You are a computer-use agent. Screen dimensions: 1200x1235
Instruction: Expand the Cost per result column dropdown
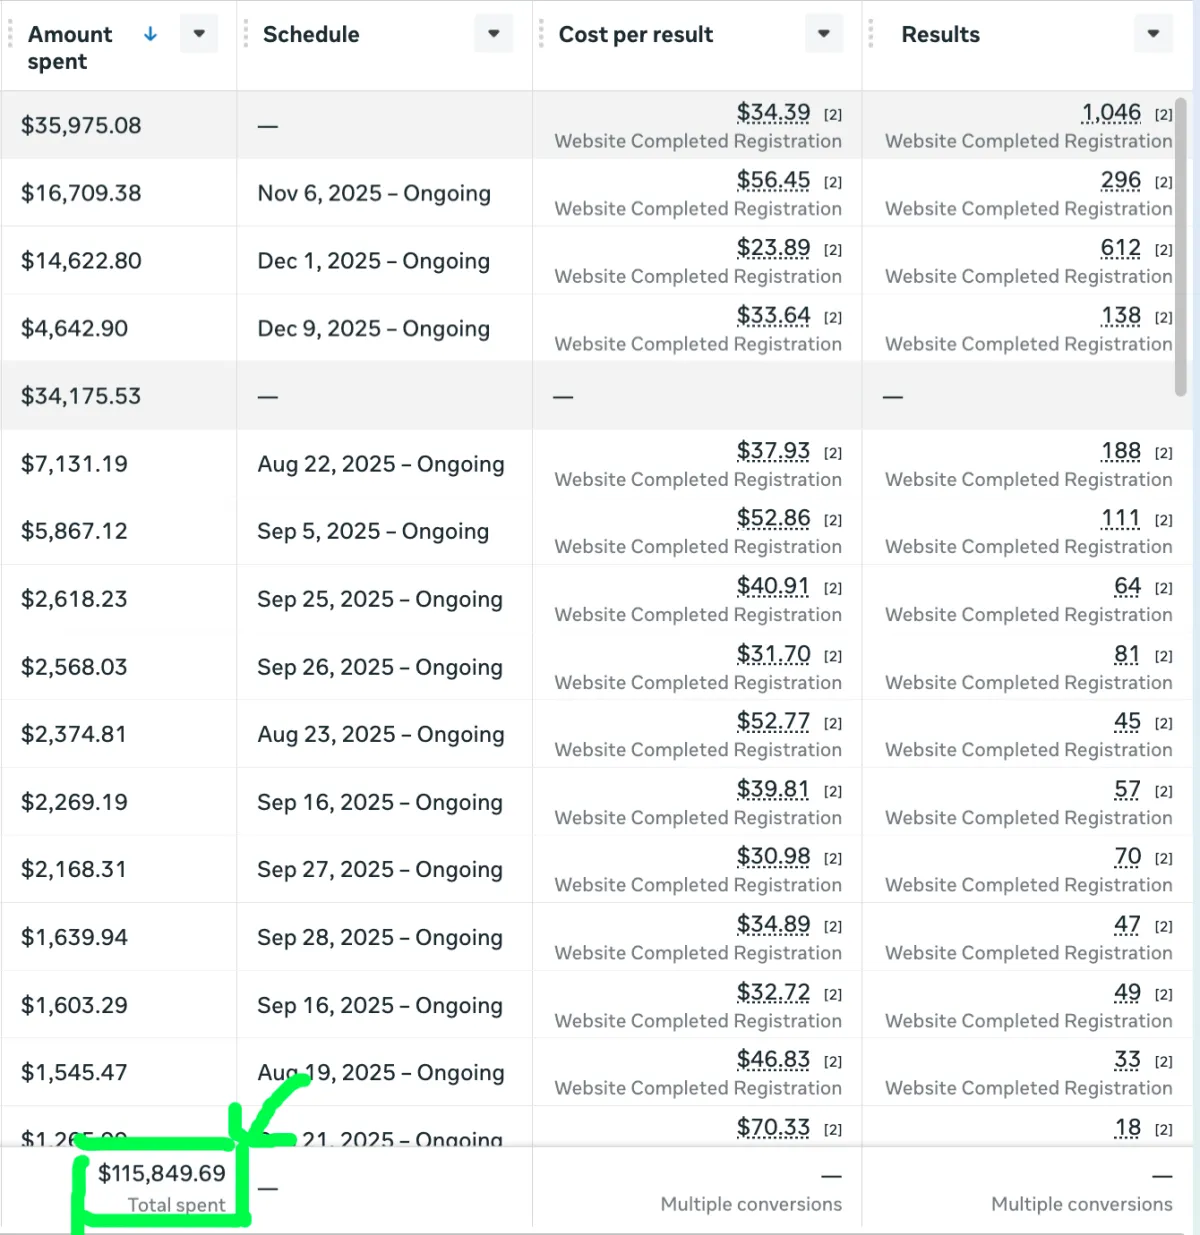tap(823, 34)
